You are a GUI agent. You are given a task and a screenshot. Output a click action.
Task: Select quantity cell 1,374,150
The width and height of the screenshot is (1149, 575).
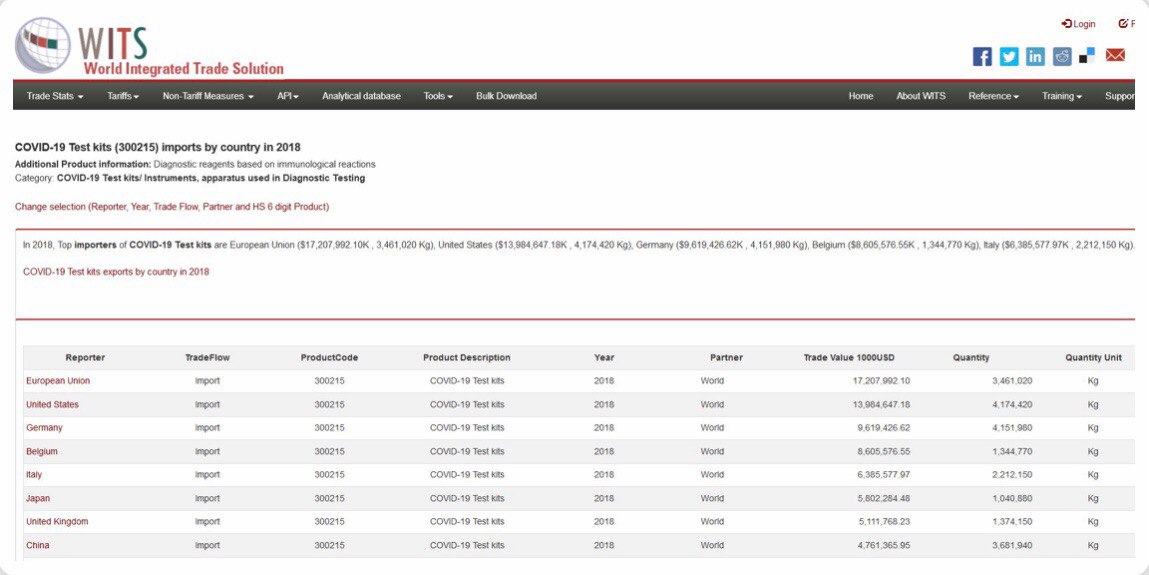point(1012,522)
